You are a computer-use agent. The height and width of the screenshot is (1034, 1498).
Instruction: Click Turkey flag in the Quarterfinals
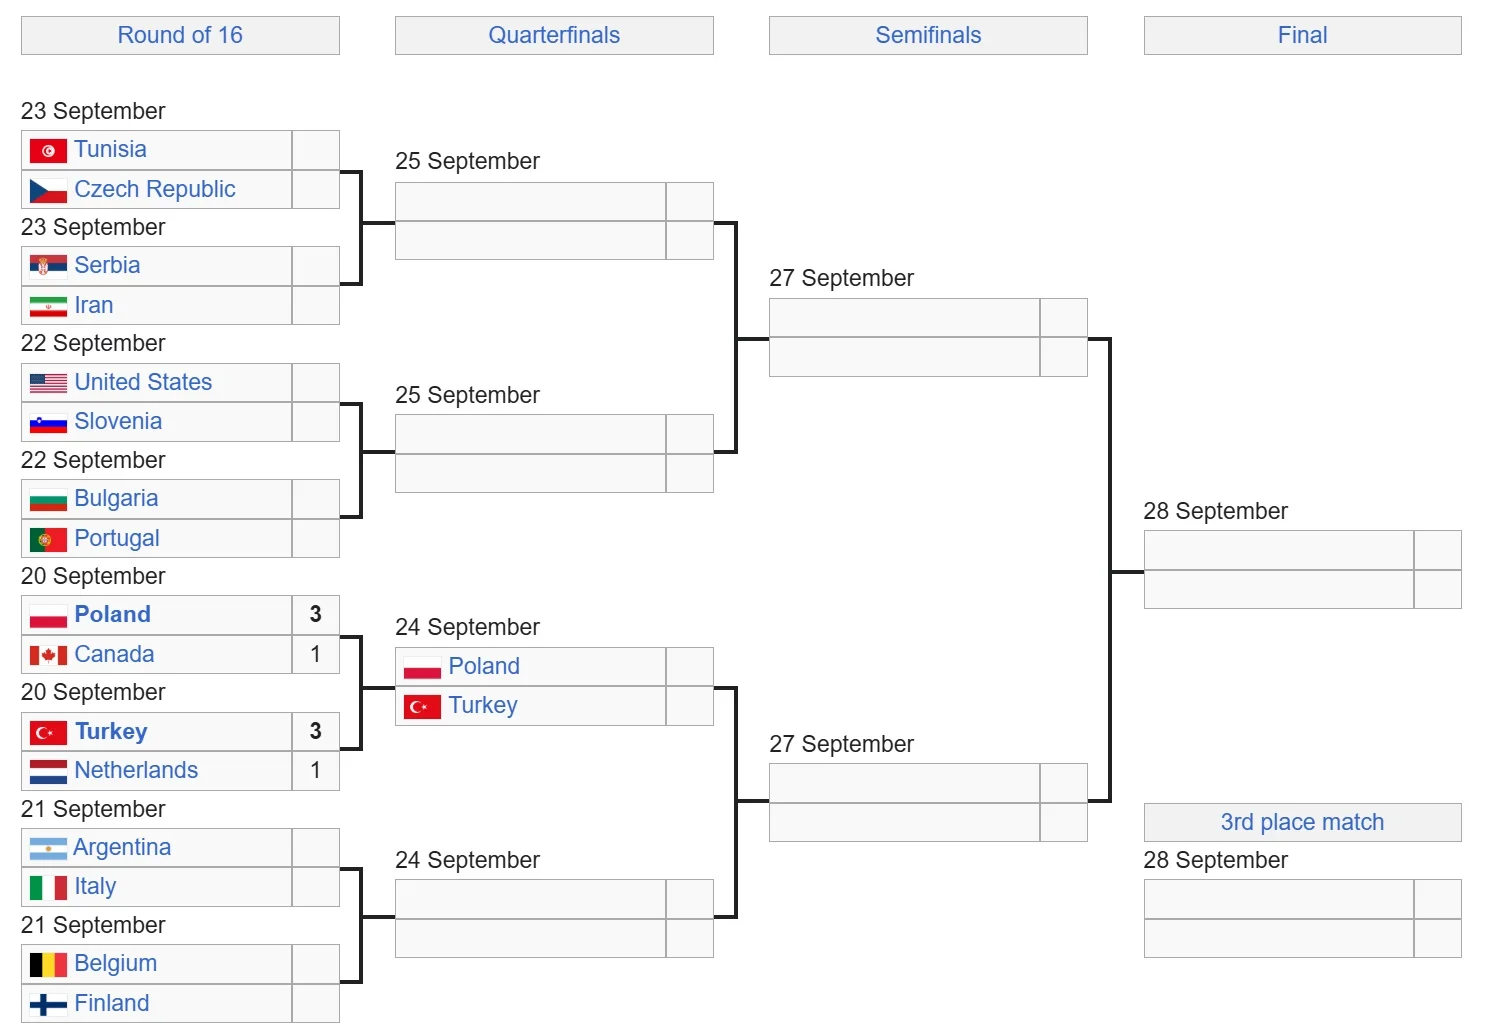[x=422, y=707]
